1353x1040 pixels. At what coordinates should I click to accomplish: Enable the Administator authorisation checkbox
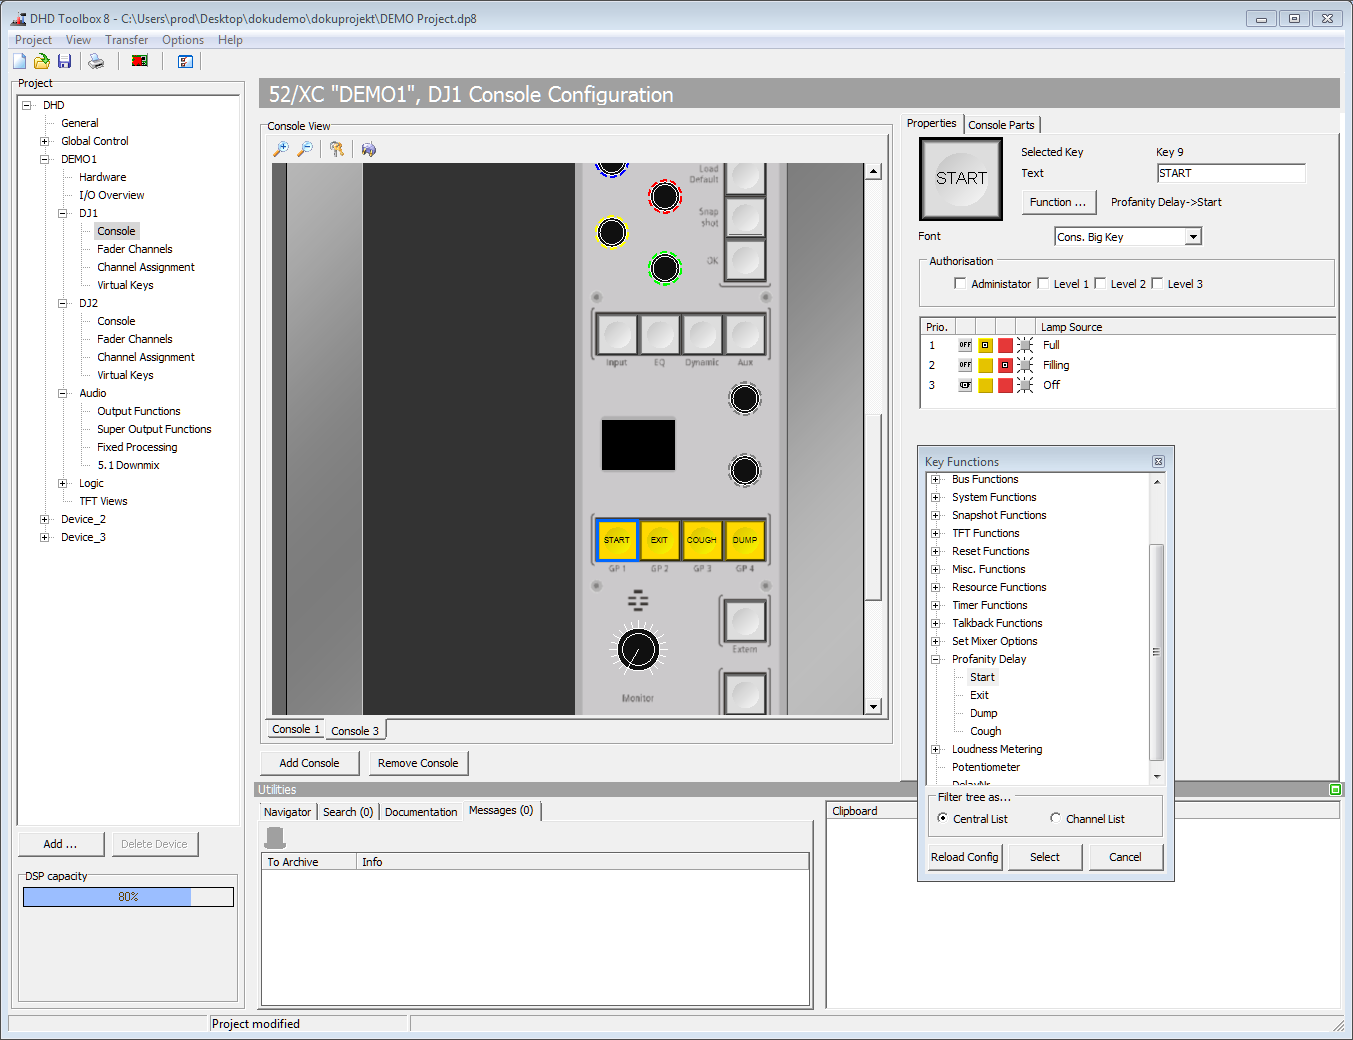click(958, 284)
